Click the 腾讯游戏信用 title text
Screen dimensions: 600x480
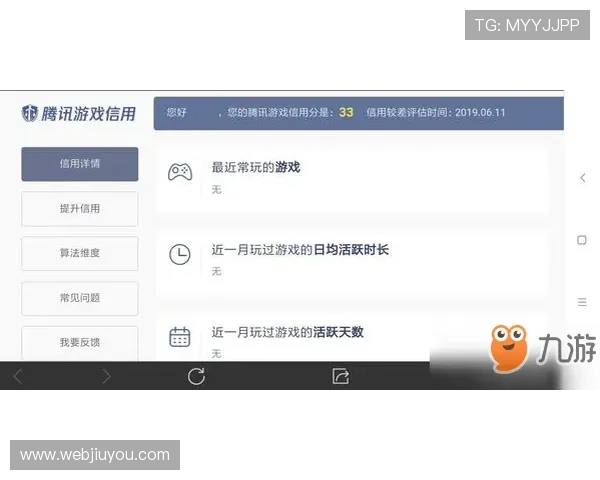click(x=88, y=114)
